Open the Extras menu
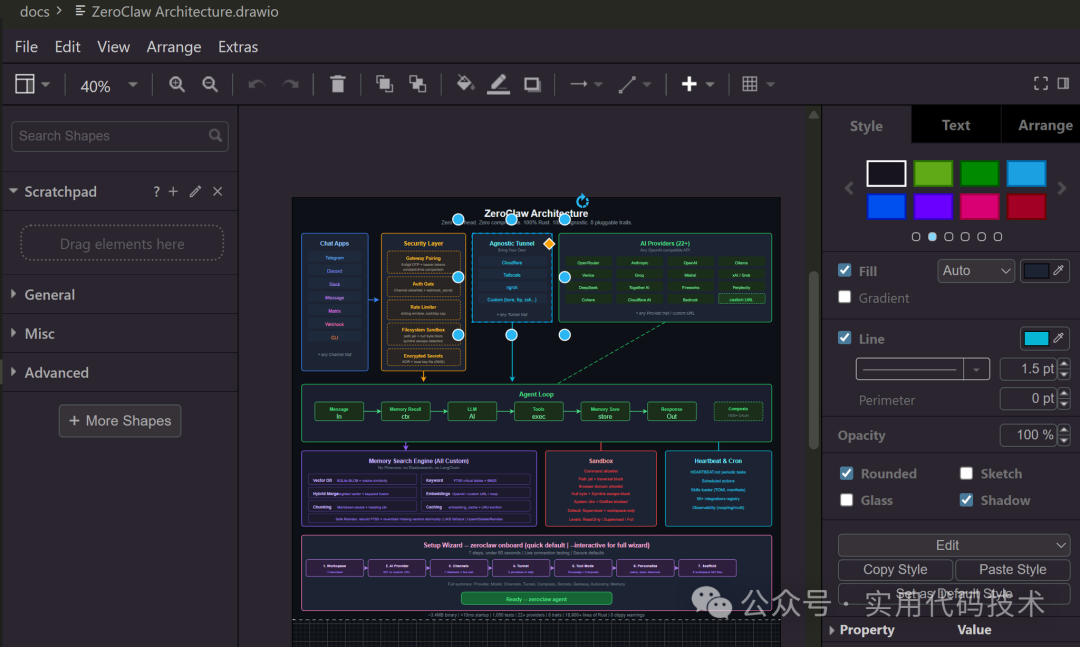This screenshot has height=647, width=1080. [238, 46]
